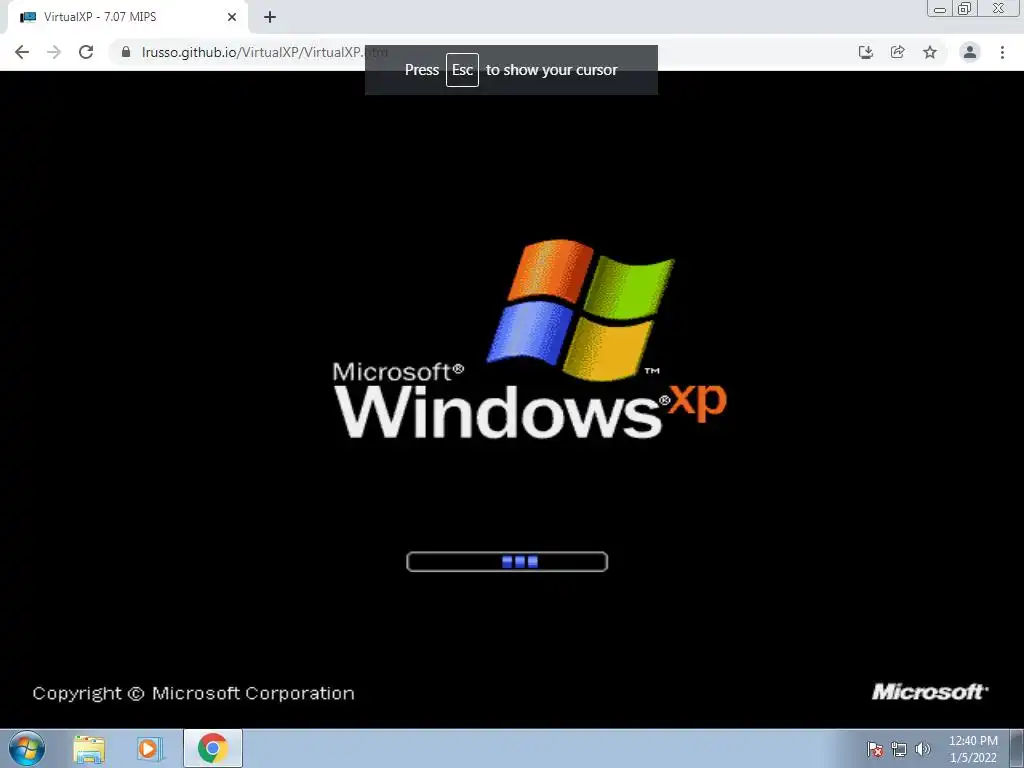Open the Chrome profile avatar
This screenshot has width=1024, height=768.
970,52
